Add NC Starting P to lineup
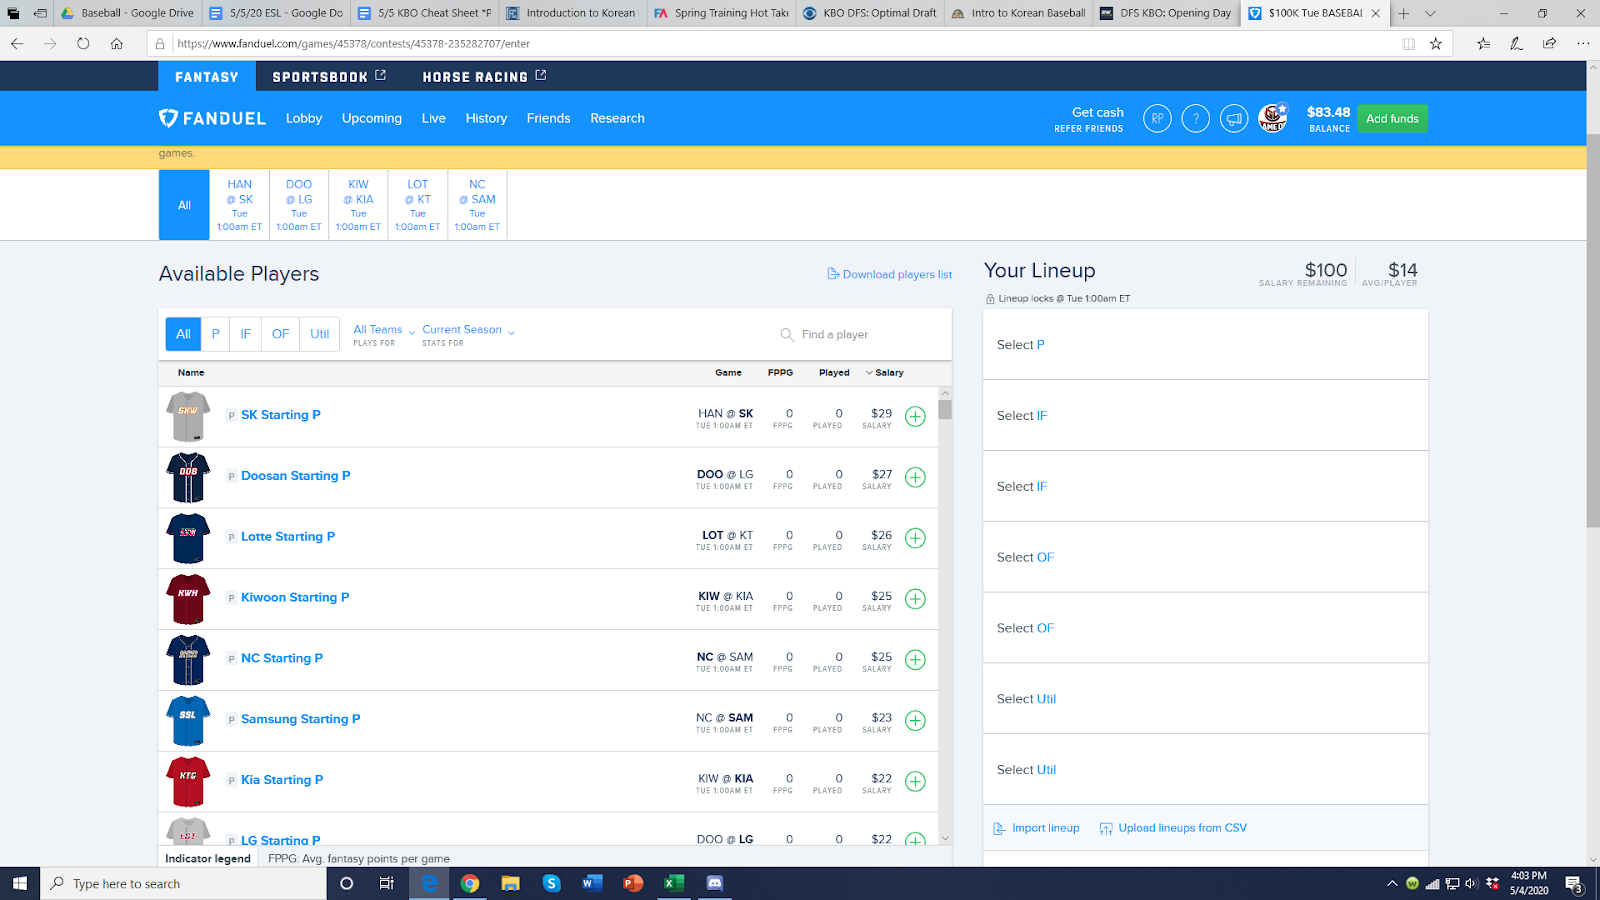This screenshot has width=1600, height=900. [915, 660]
